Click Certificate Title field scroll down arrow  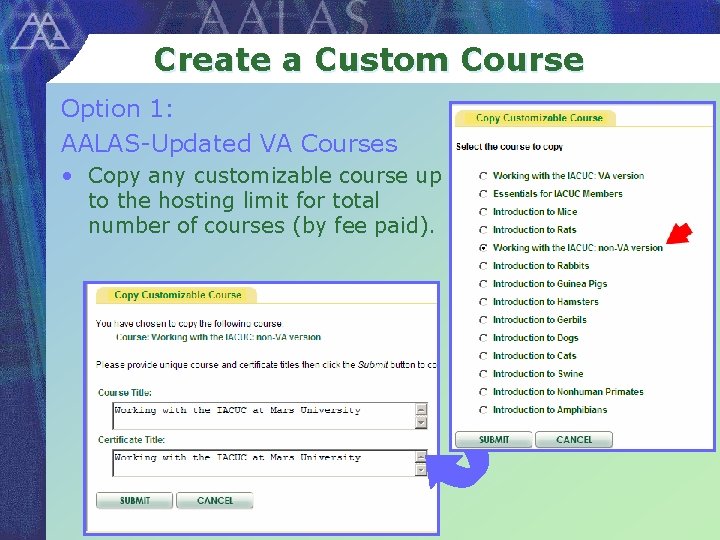pyautogui.click(x=421, y=469)
